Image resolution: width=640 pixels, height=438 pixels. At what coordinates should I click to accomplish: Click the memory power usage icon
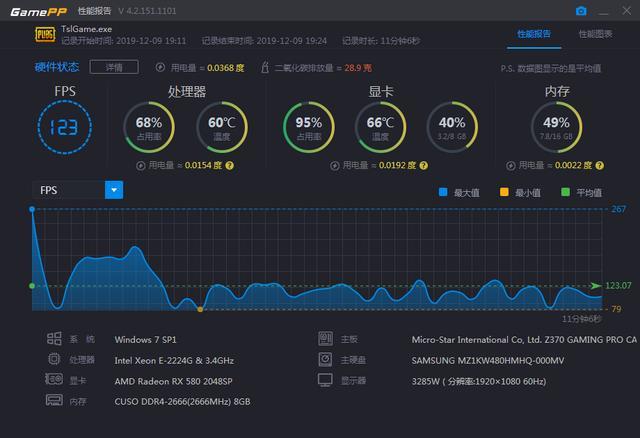[x=511, y=166]
